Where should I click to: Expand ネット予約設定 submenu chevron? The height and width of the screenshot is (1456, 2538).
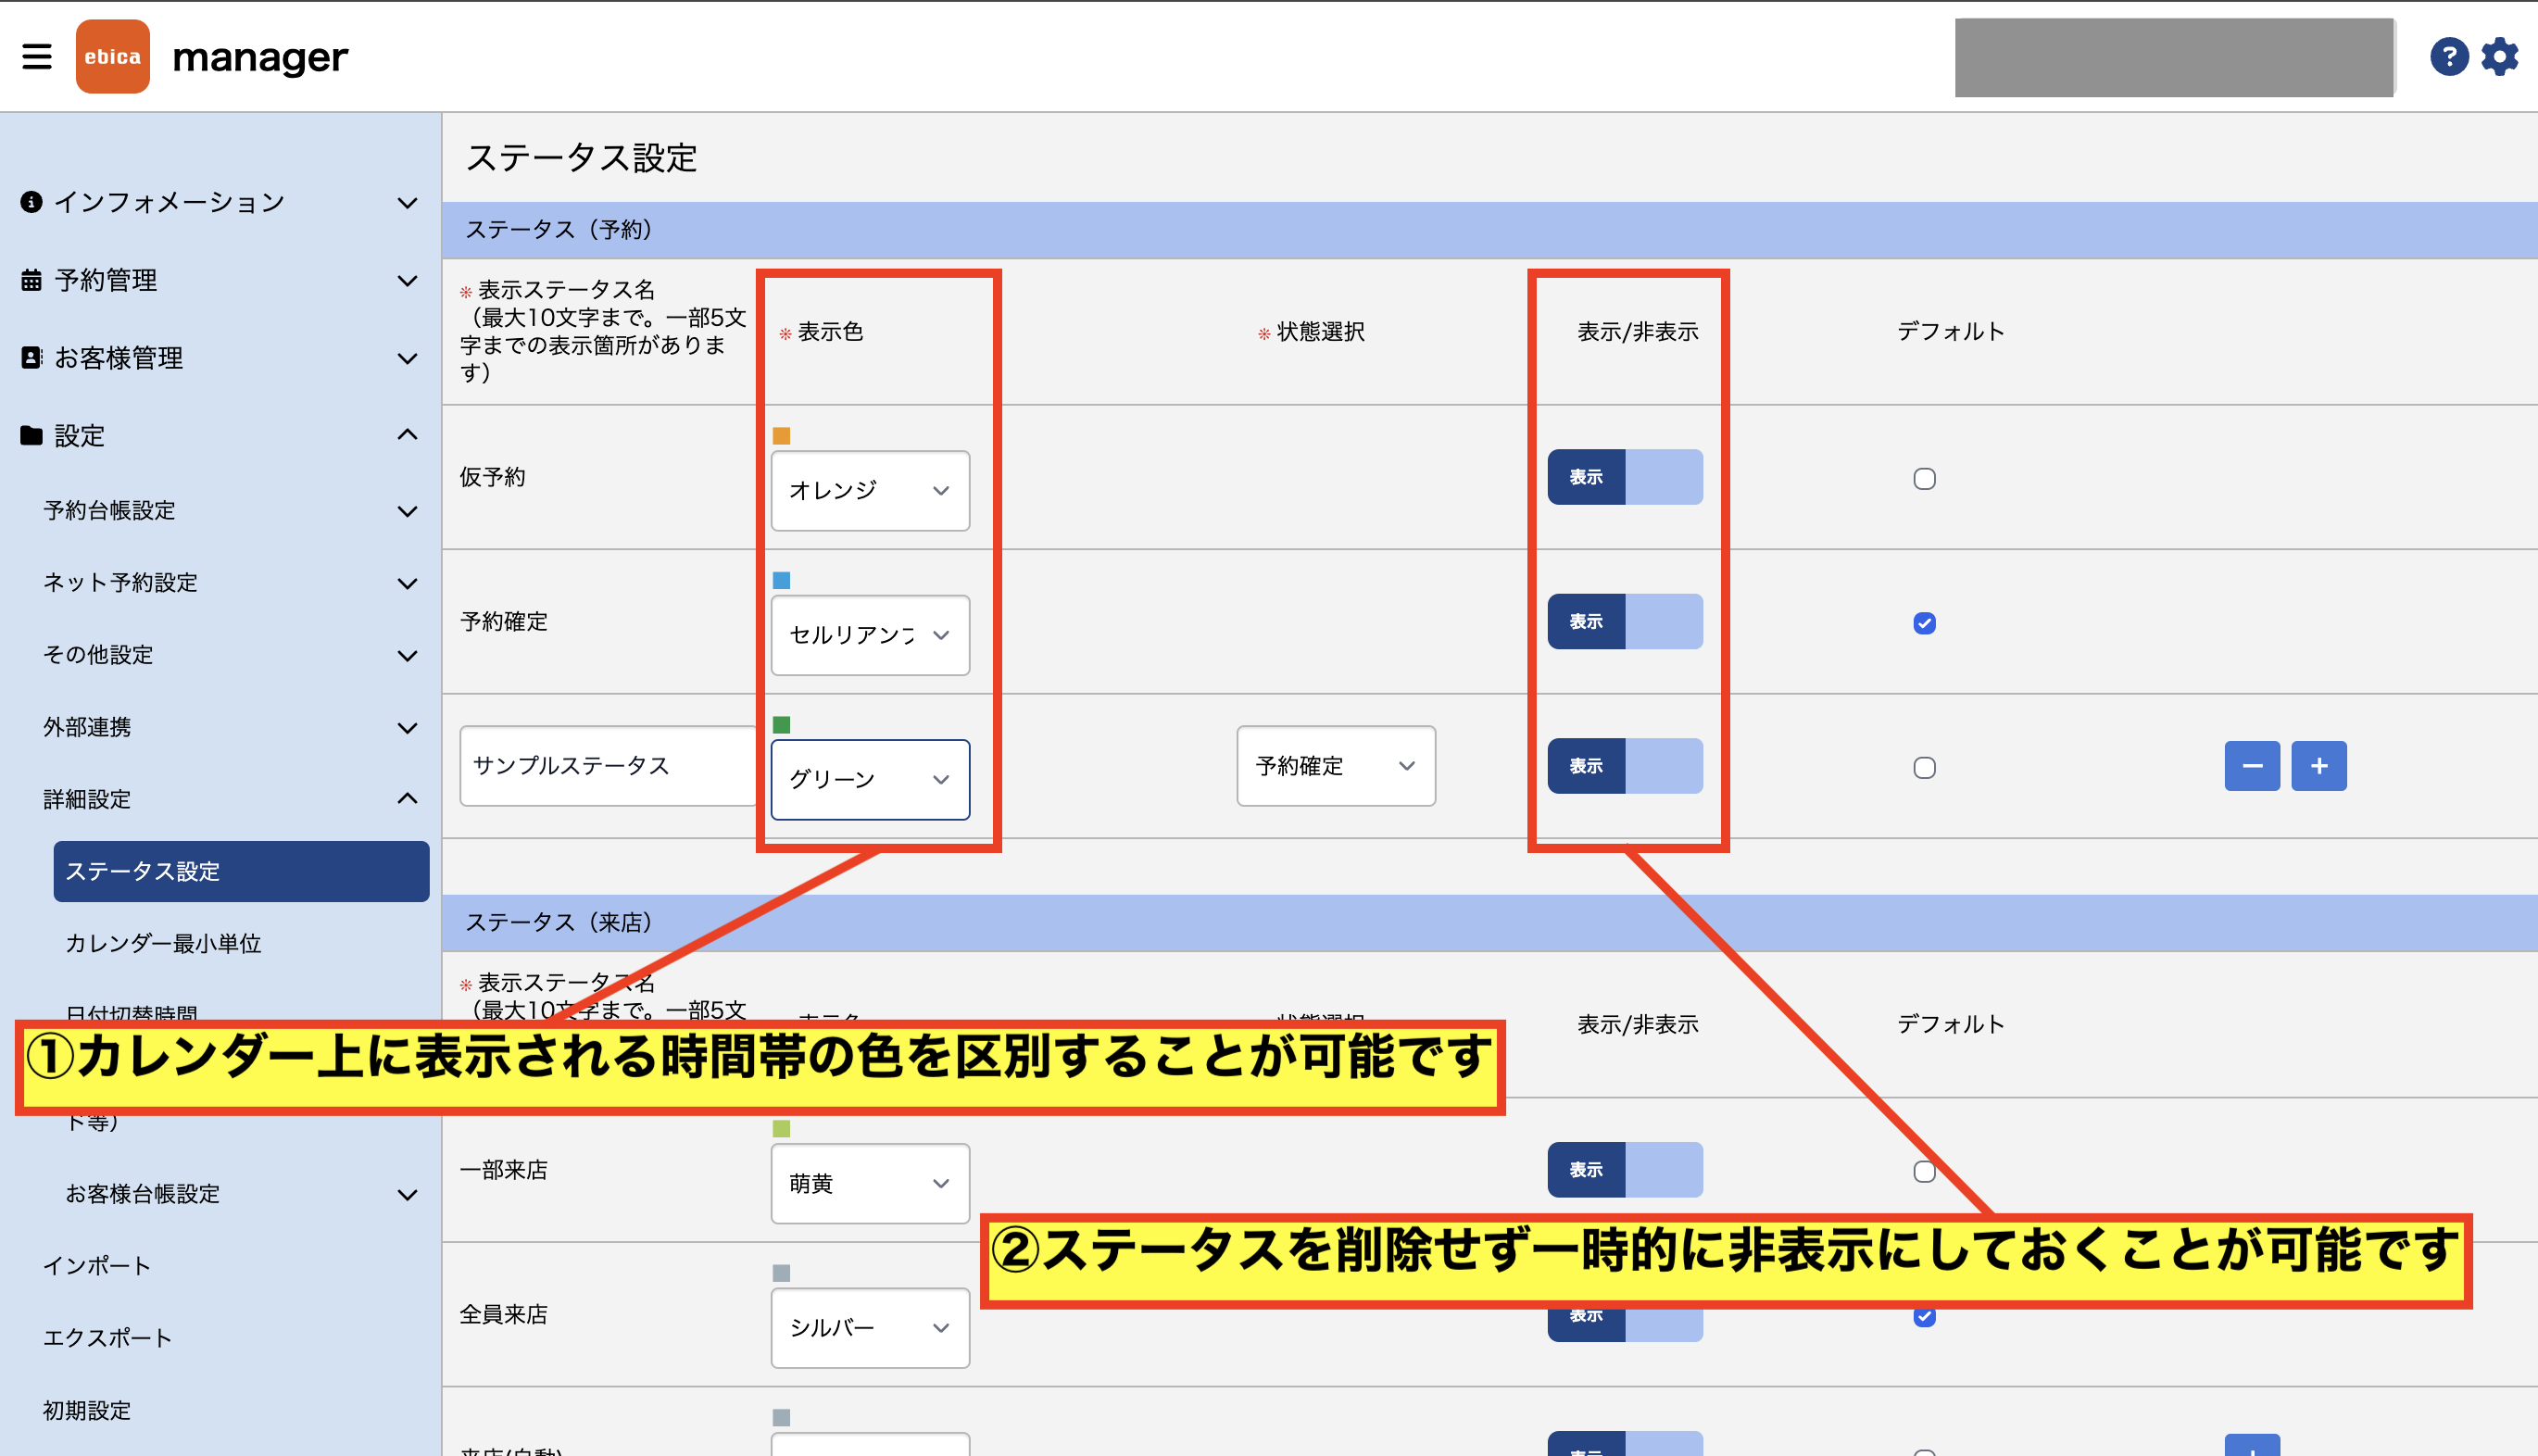coord(407,584)
